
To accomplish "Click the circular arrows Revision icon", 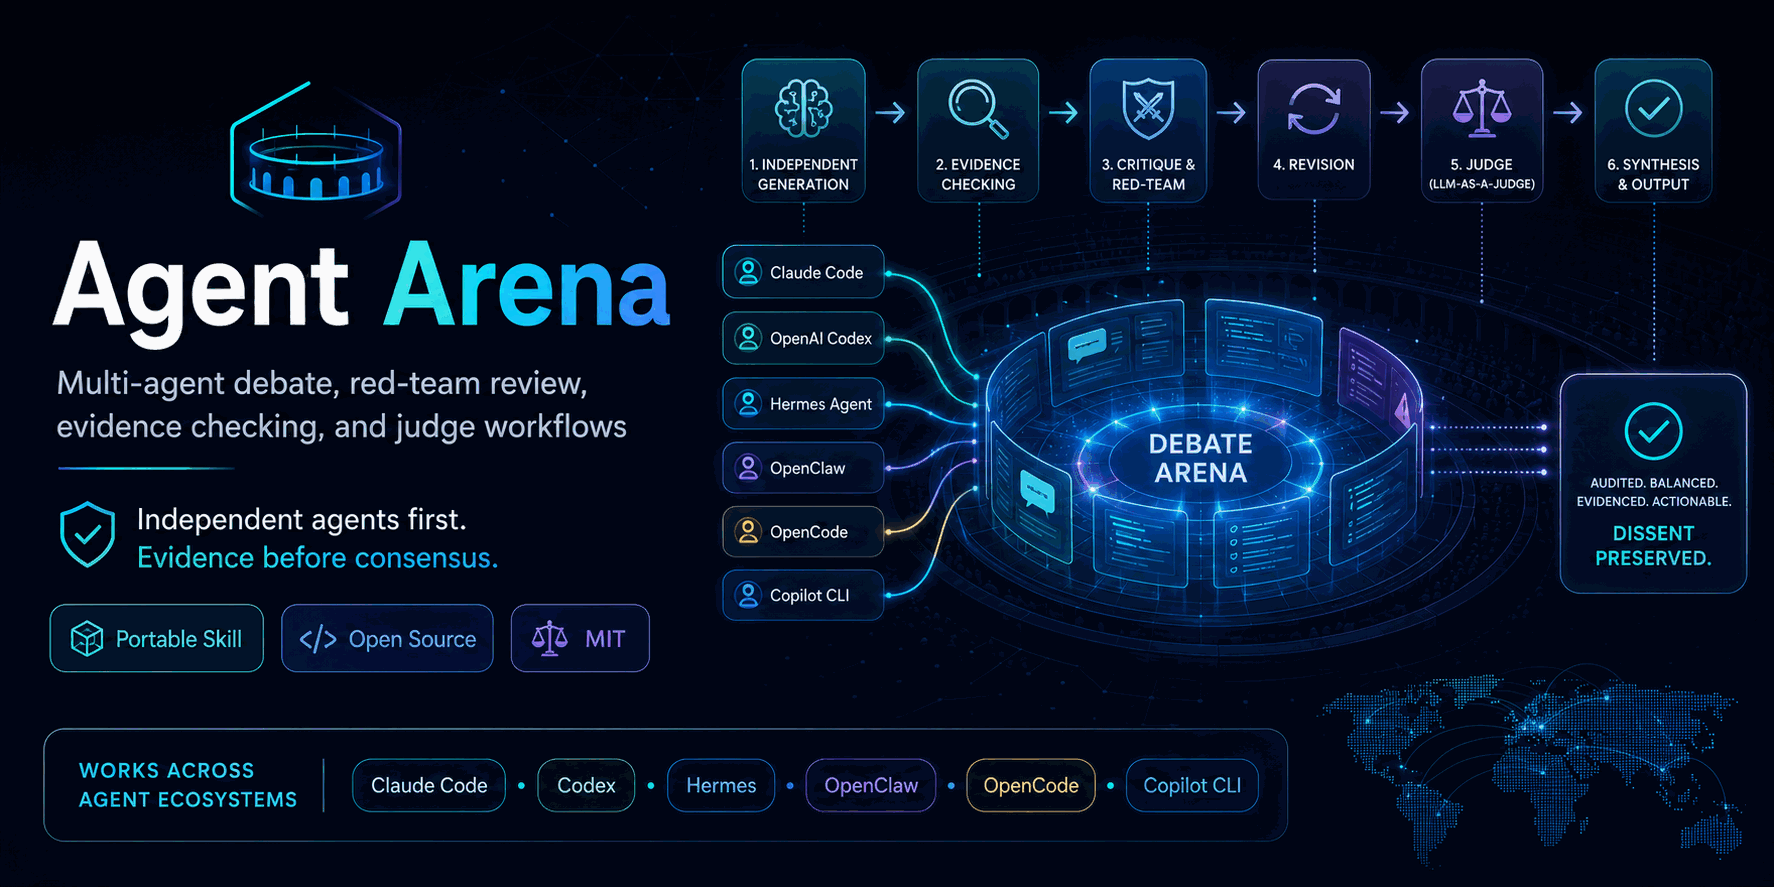I will pos(1313,109).
